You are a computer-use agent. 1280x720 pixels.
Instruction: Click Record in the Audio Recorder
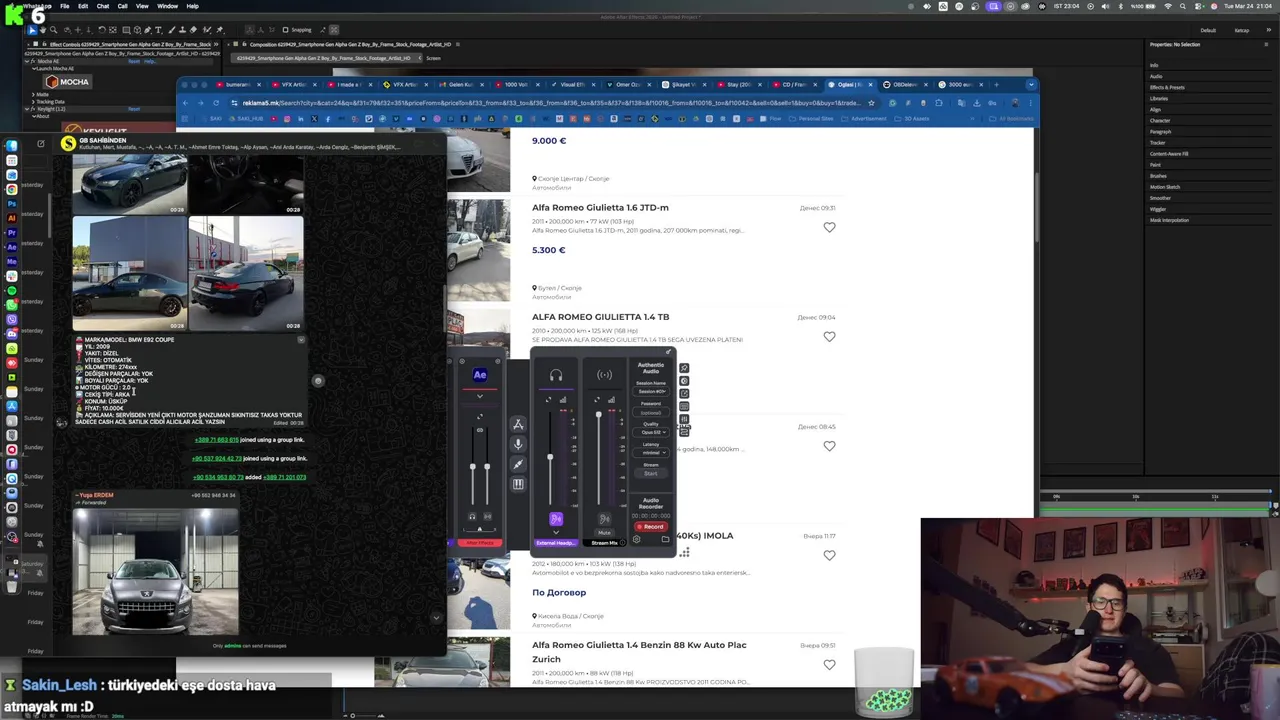651,526
